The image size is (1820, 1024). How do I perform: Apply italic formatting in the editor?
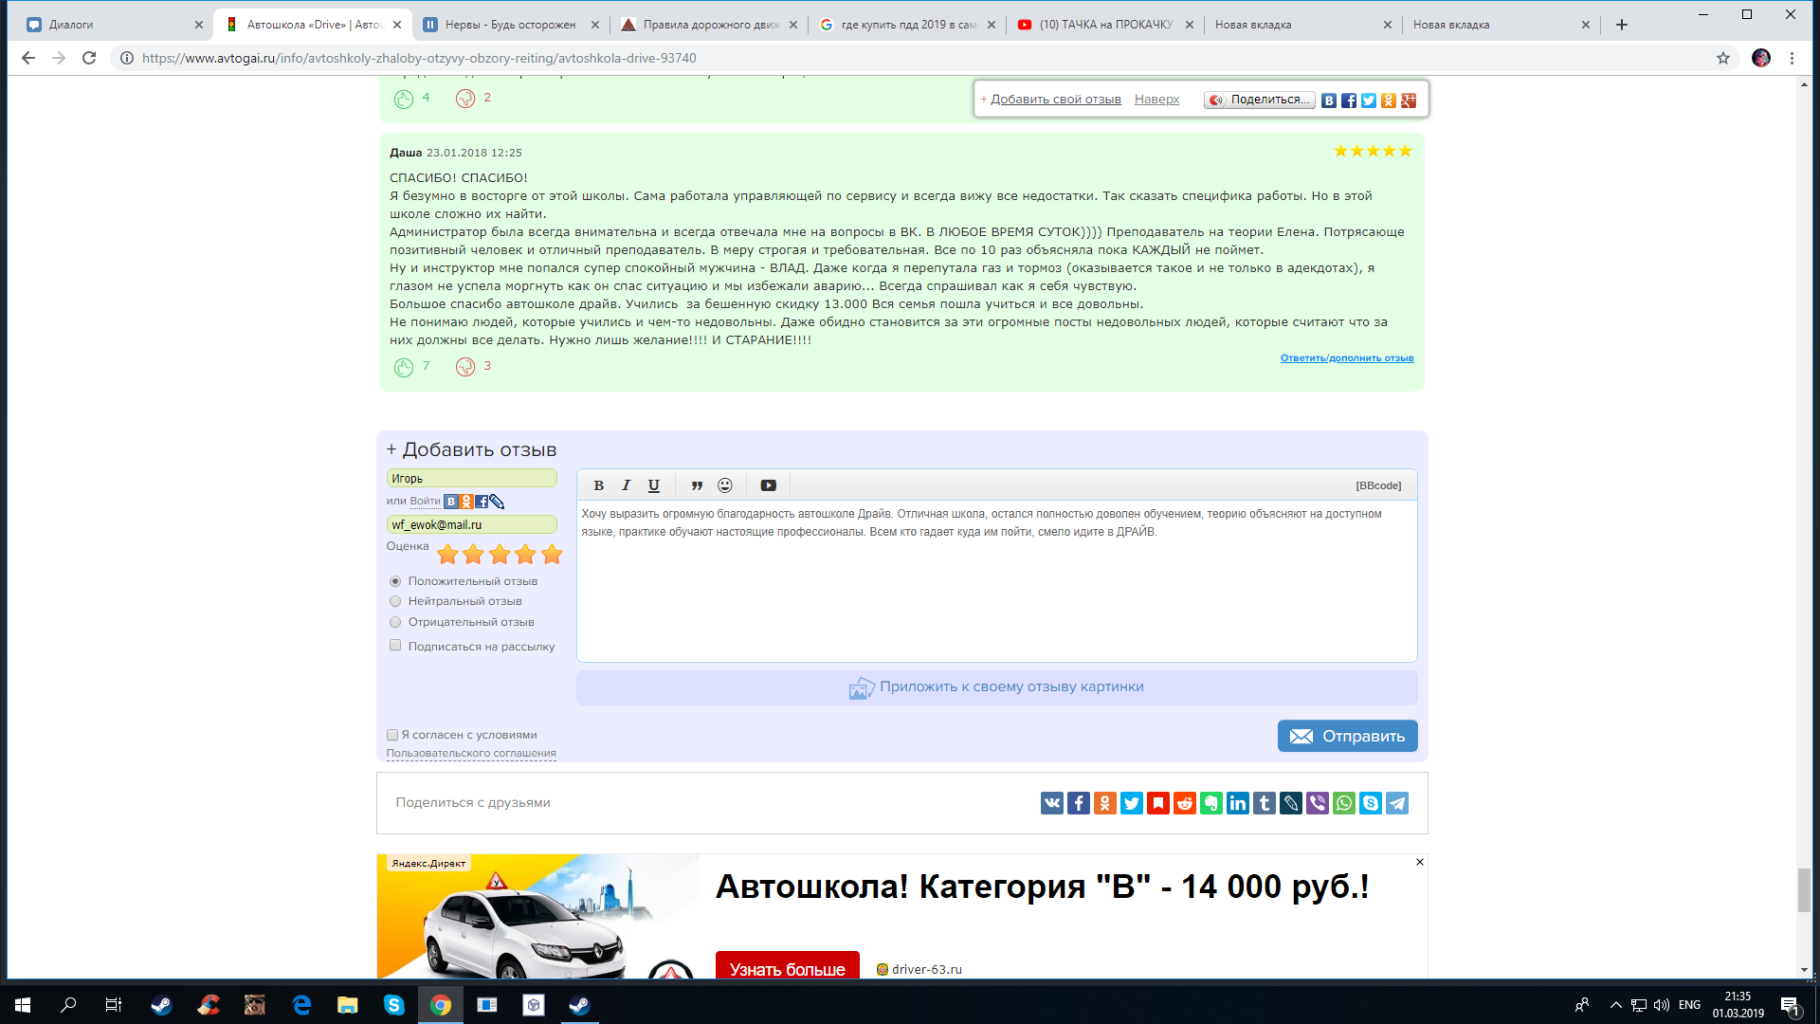[x=626, y=485]
